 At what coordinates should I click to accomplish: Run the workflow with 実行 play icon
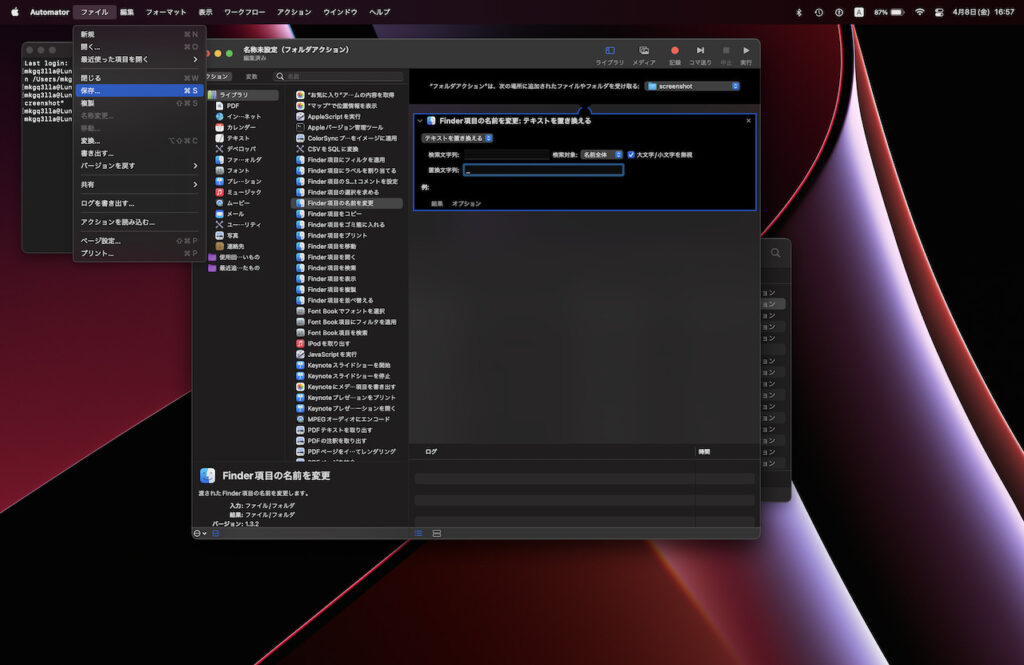[x=746, y=50]
